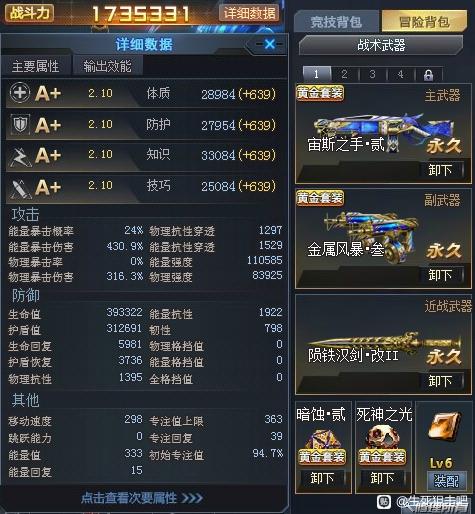Select the locked loadout slot padlock
The width and height of the screenshot is (475, 514).
(x=428, y=75)
